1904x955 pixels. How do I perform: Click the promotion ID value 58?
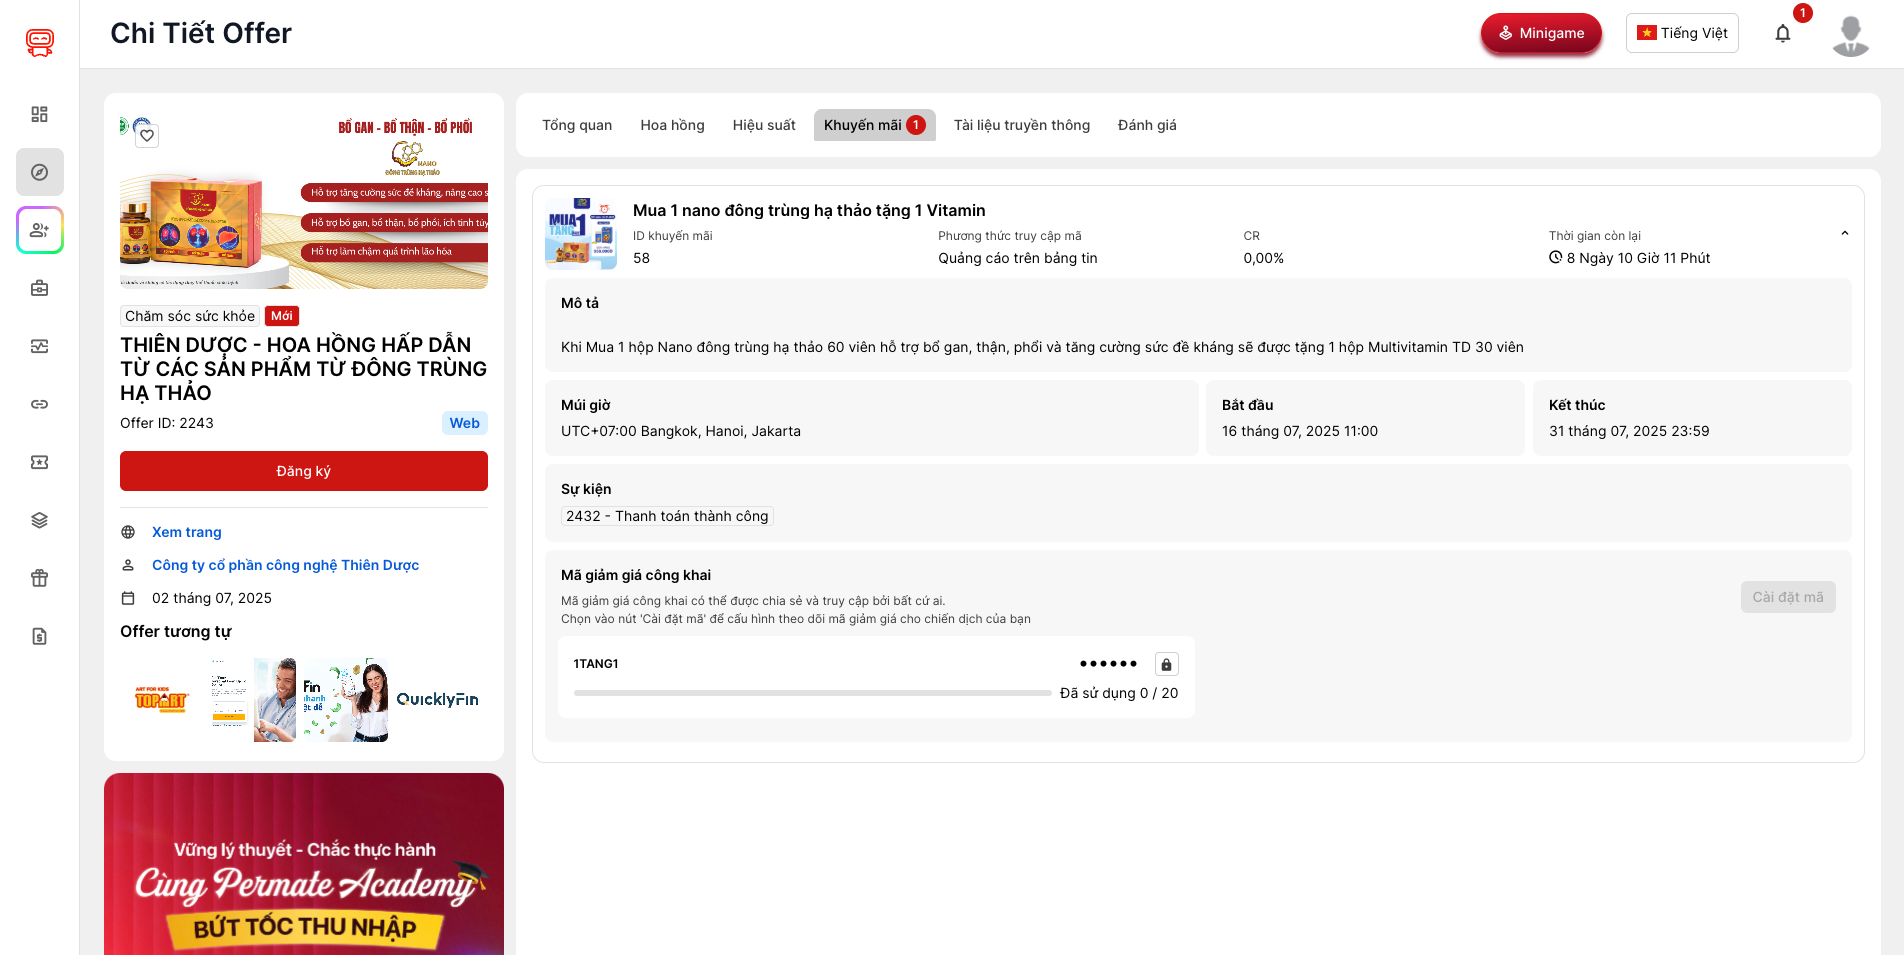pos(641,258)
